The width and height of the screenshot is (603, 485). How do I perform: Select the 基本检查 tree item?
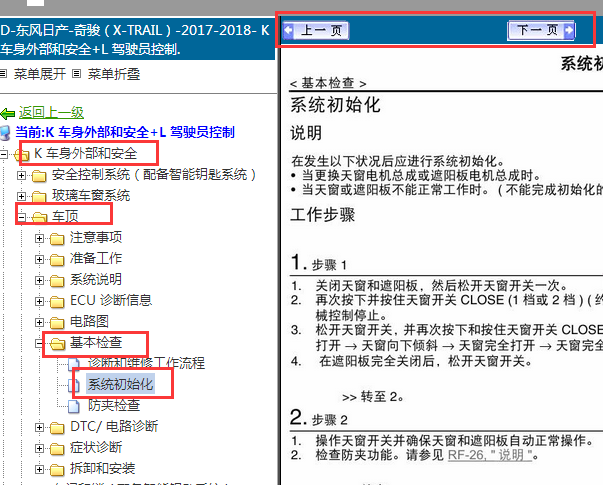coord(96,342)
